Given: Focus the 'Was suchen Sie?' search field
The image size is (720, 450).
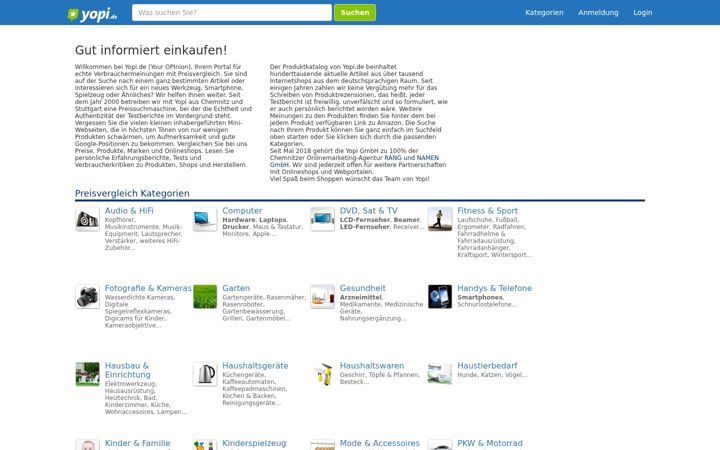Looking at the screenshot, I should [232, 12].
